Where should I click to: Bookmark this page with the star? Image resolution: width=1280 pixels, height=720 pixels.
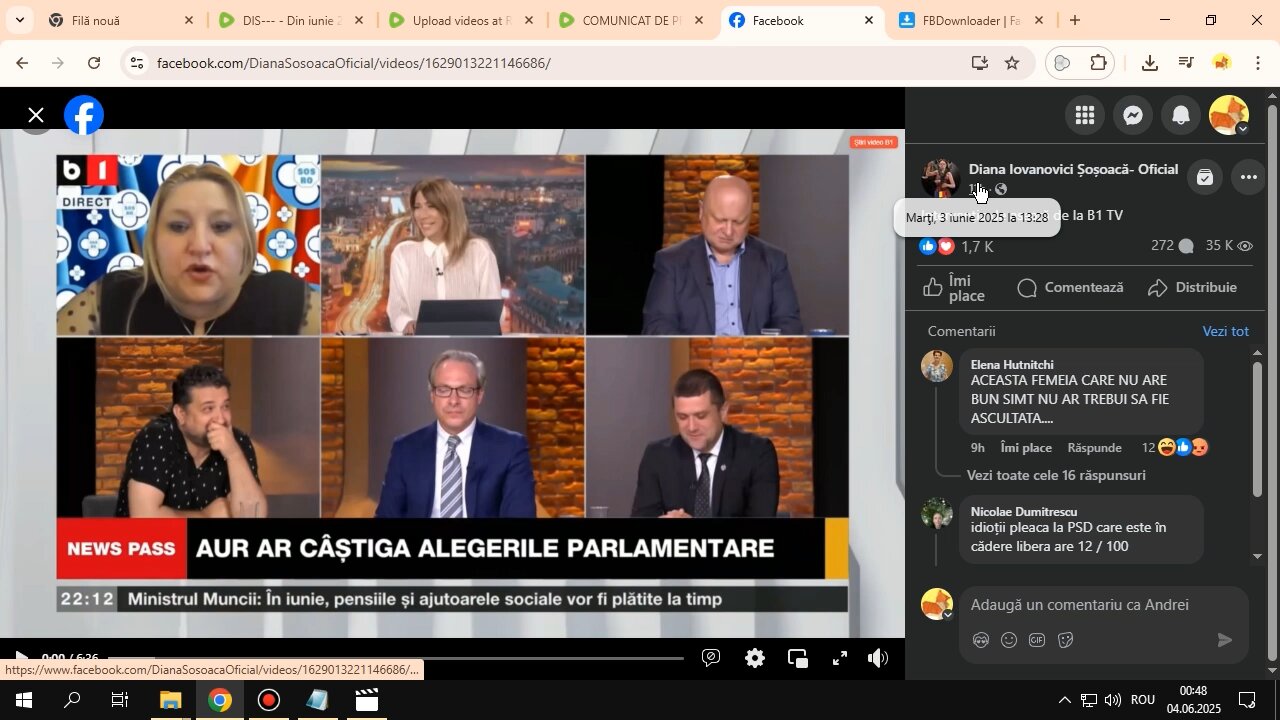pyautogui.click(x=1012, y=63)
